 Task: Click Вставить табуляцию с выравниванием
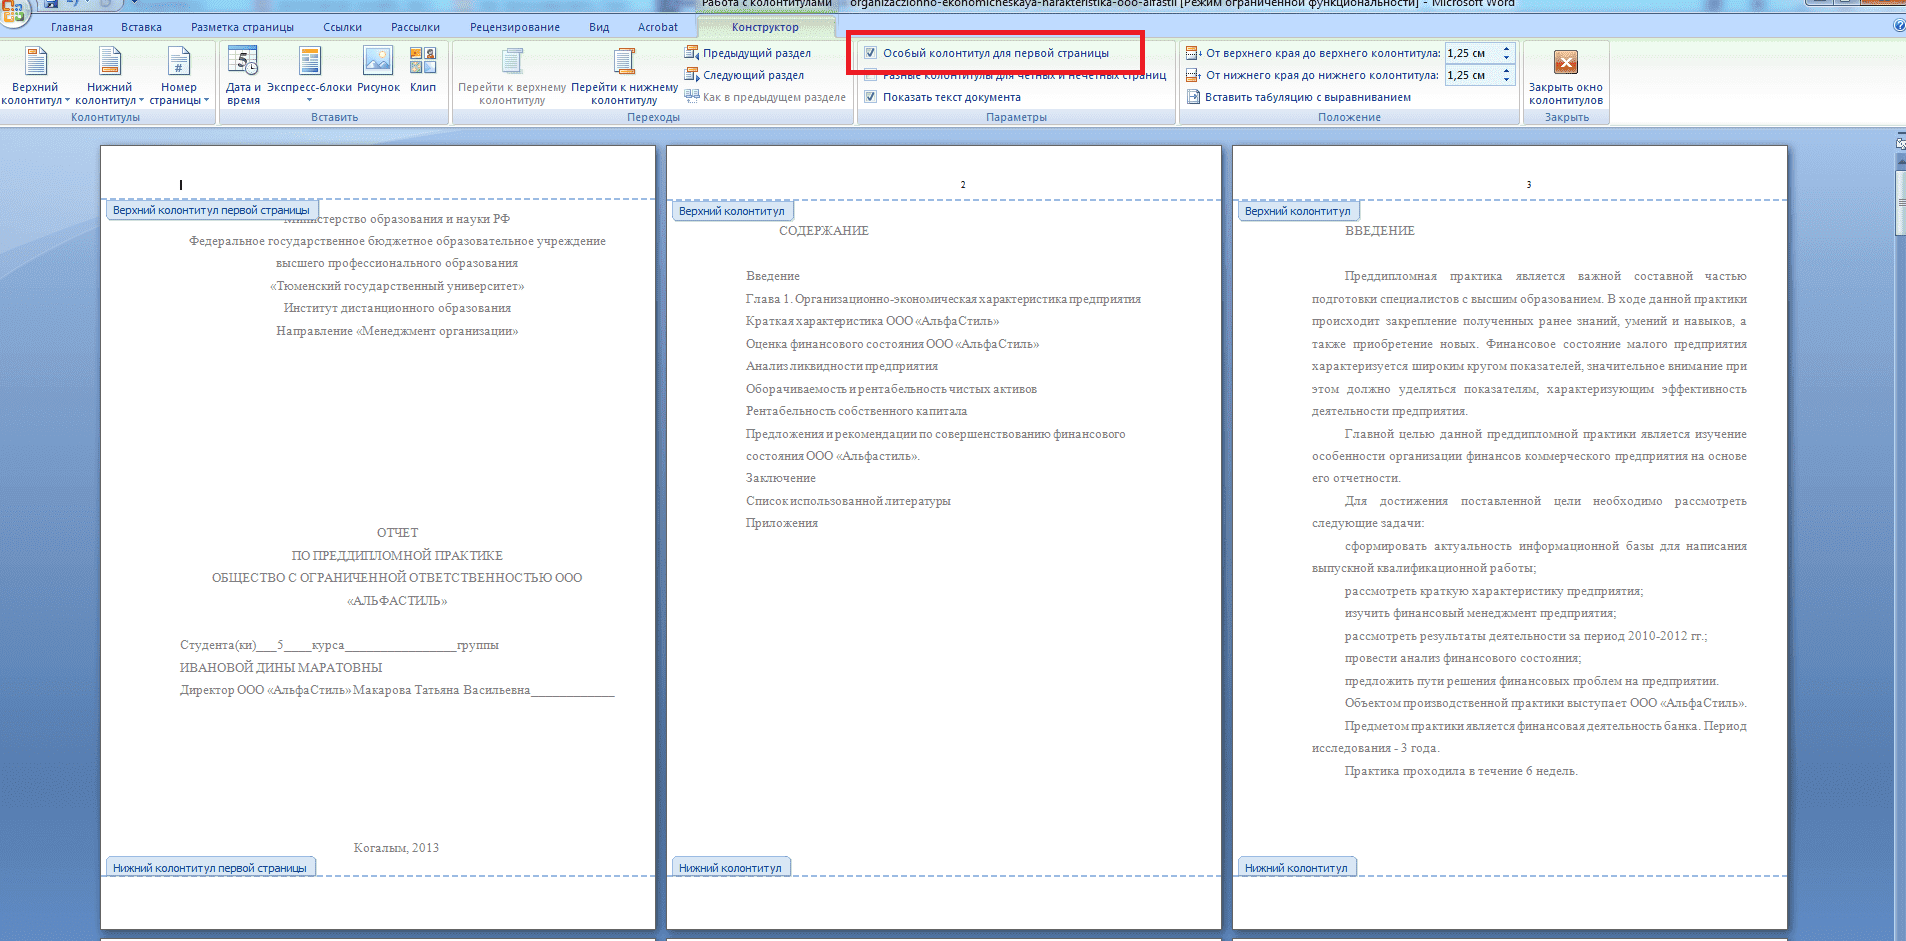point(1299,97)
